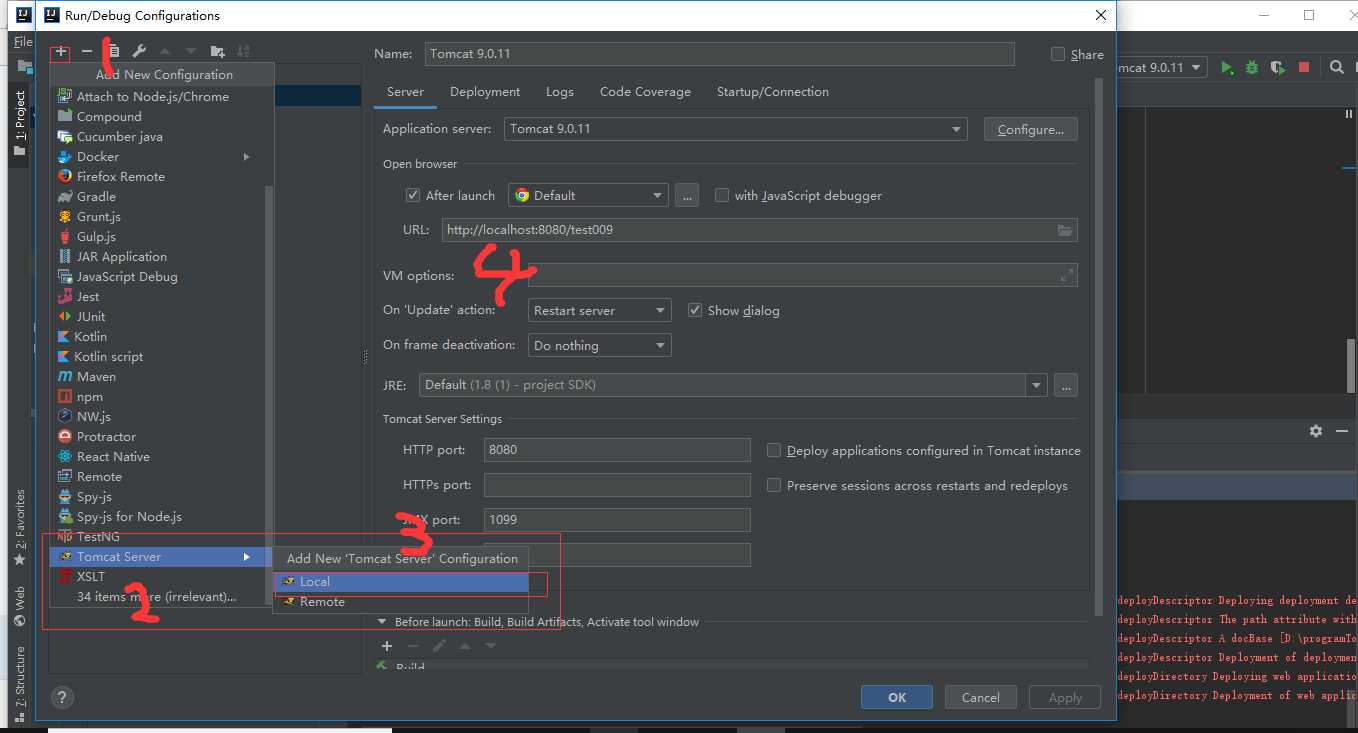Click the OK button
Viewport: 1358px width, 733px height.
pos(897,697)
